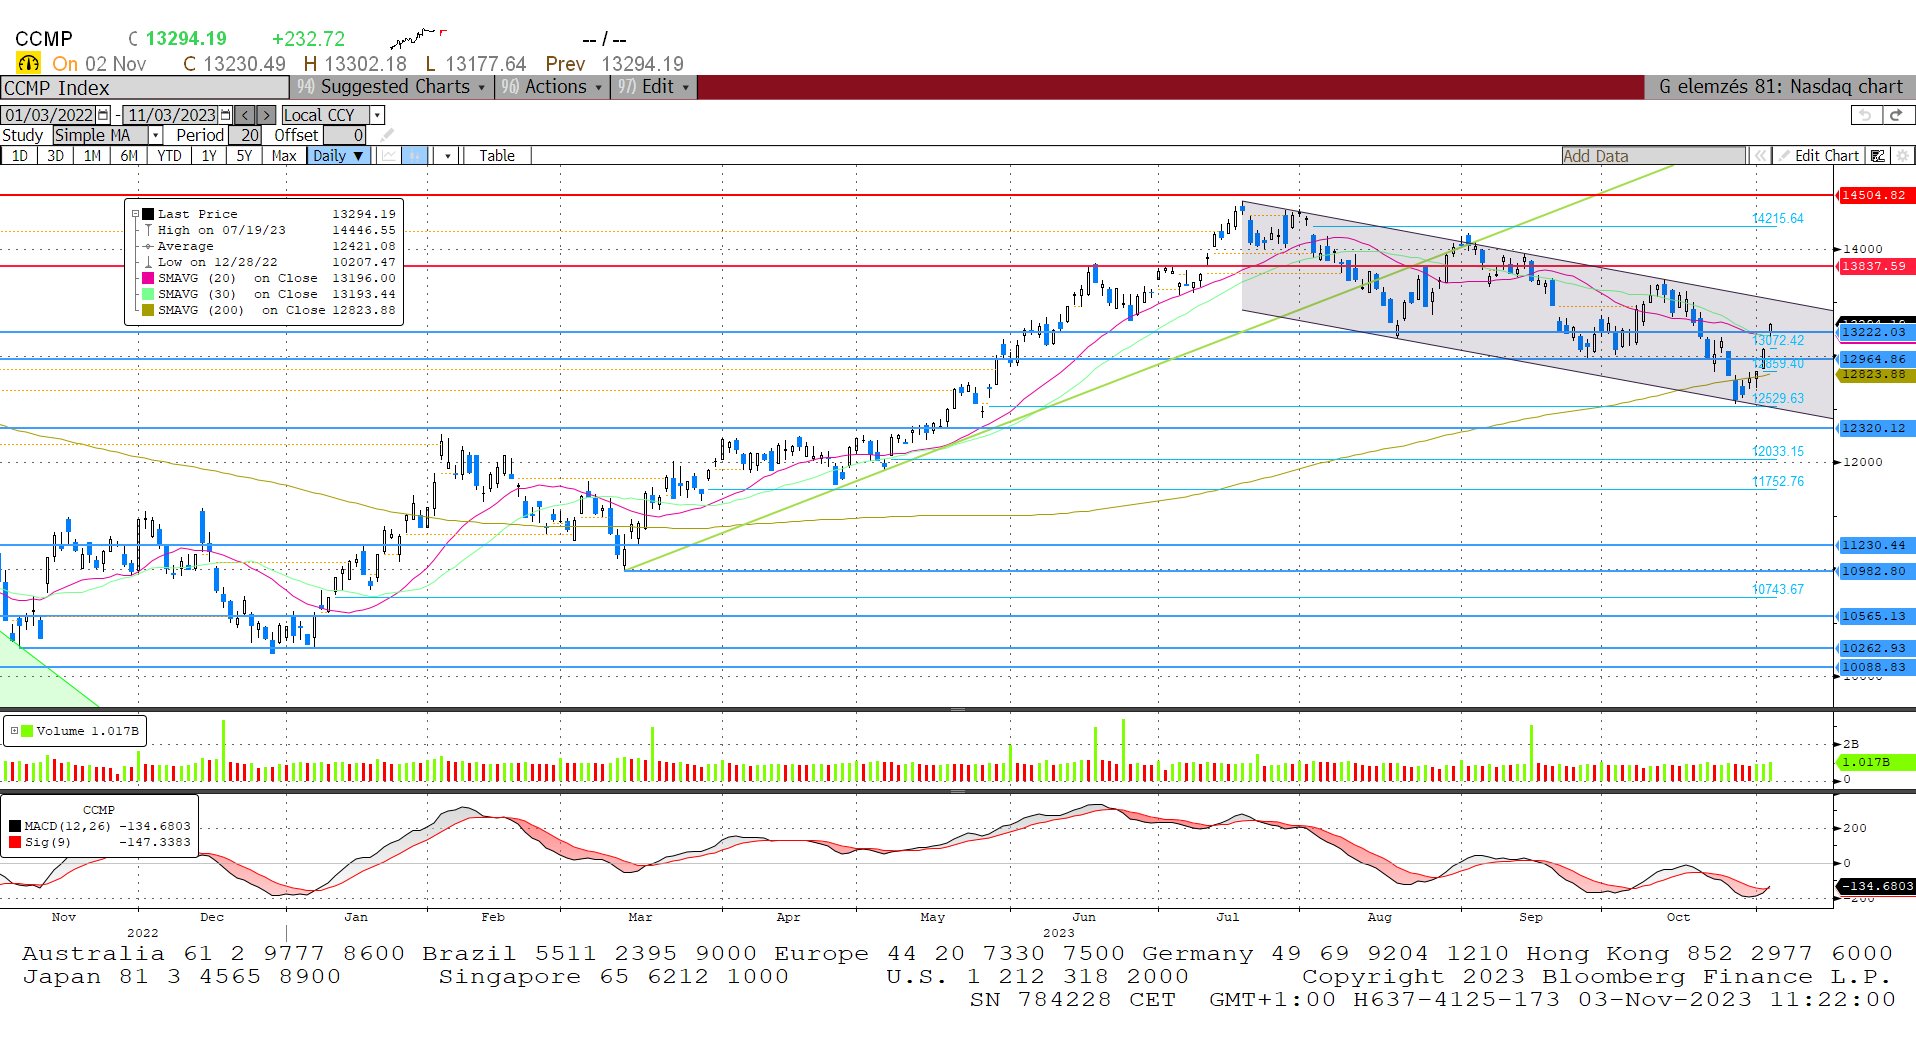Screen dimensions: 1916x1051
Task: Click the 11230.44 blue price label
Action: click(x=1874, y=545)
